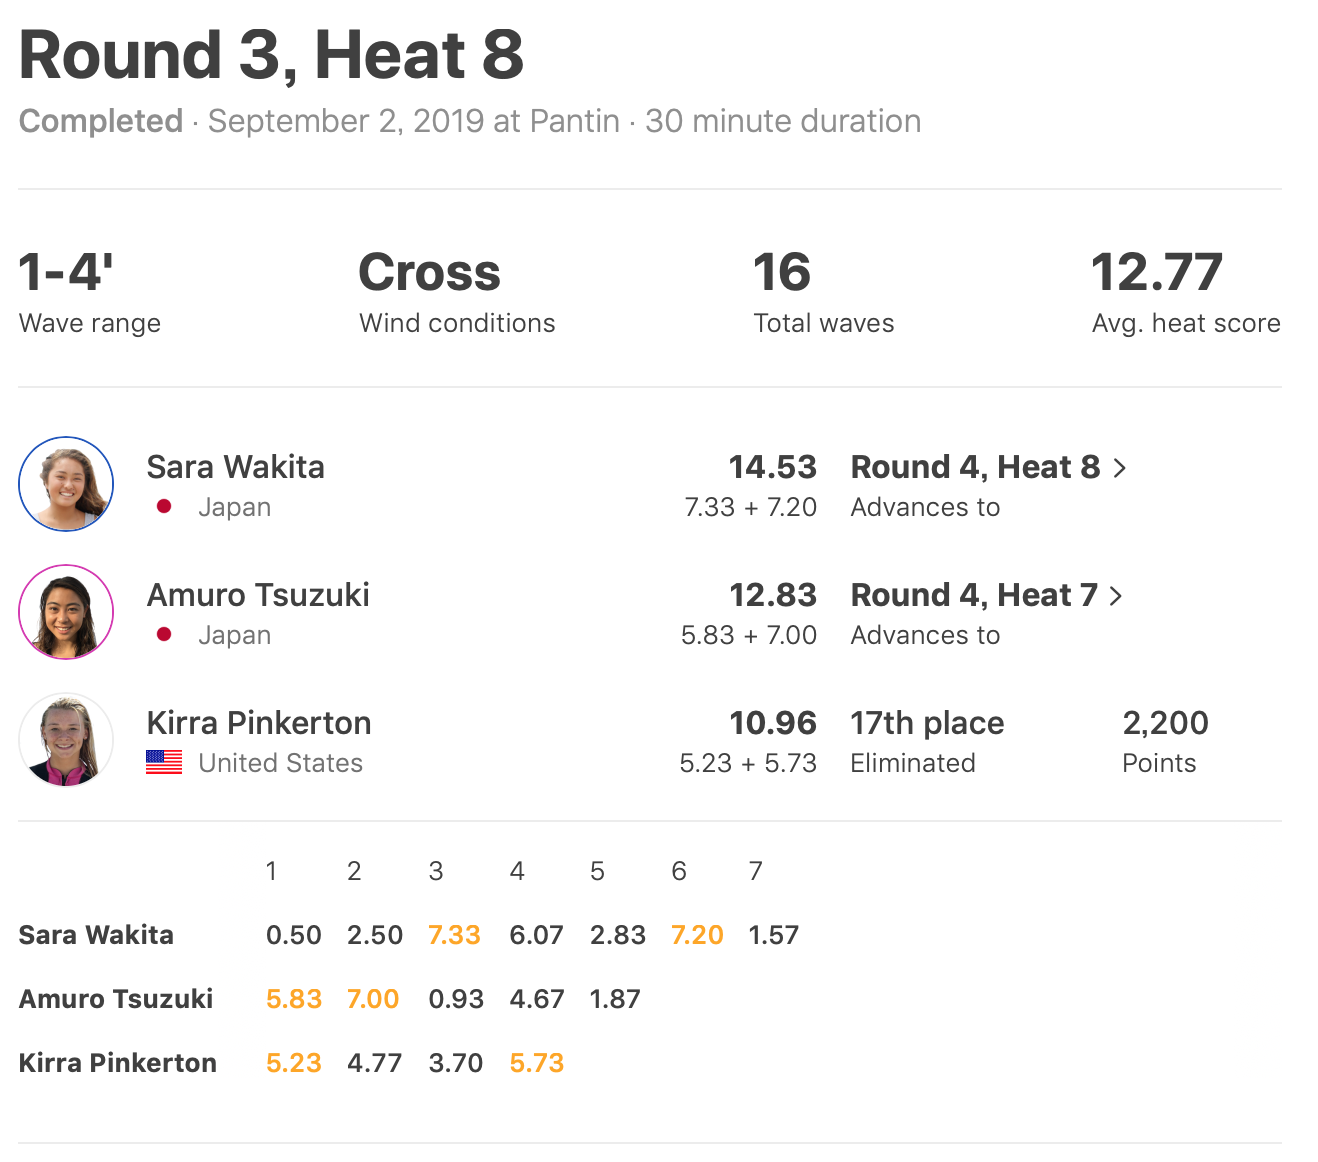Select Kirra Pinkerton's name in the results list
The image size is (1318, 1162).
[259, 723]
